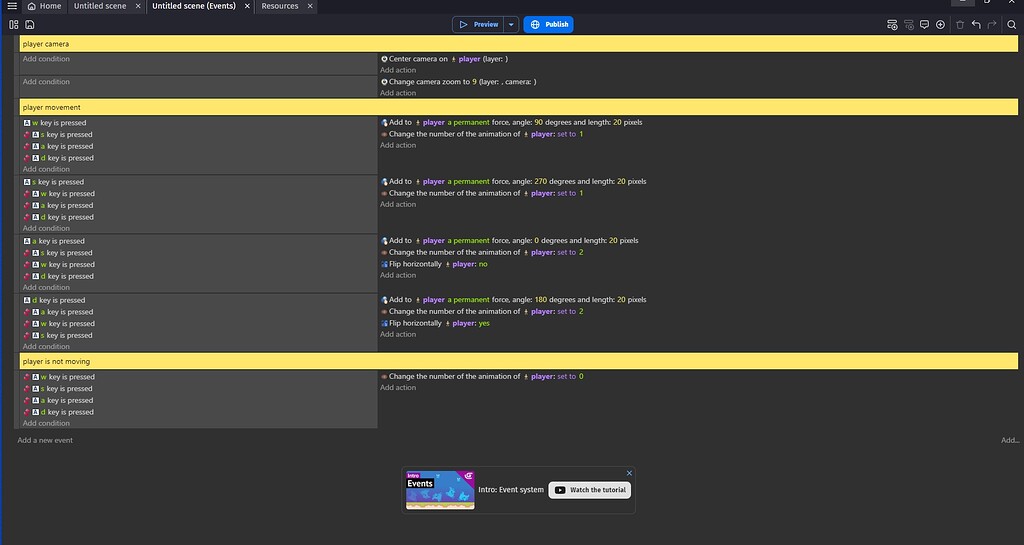Click the flip icon beside Flip horizontally player: yes
The width and height of the screenshot is (1024, 545).
(x=384, y=324)
